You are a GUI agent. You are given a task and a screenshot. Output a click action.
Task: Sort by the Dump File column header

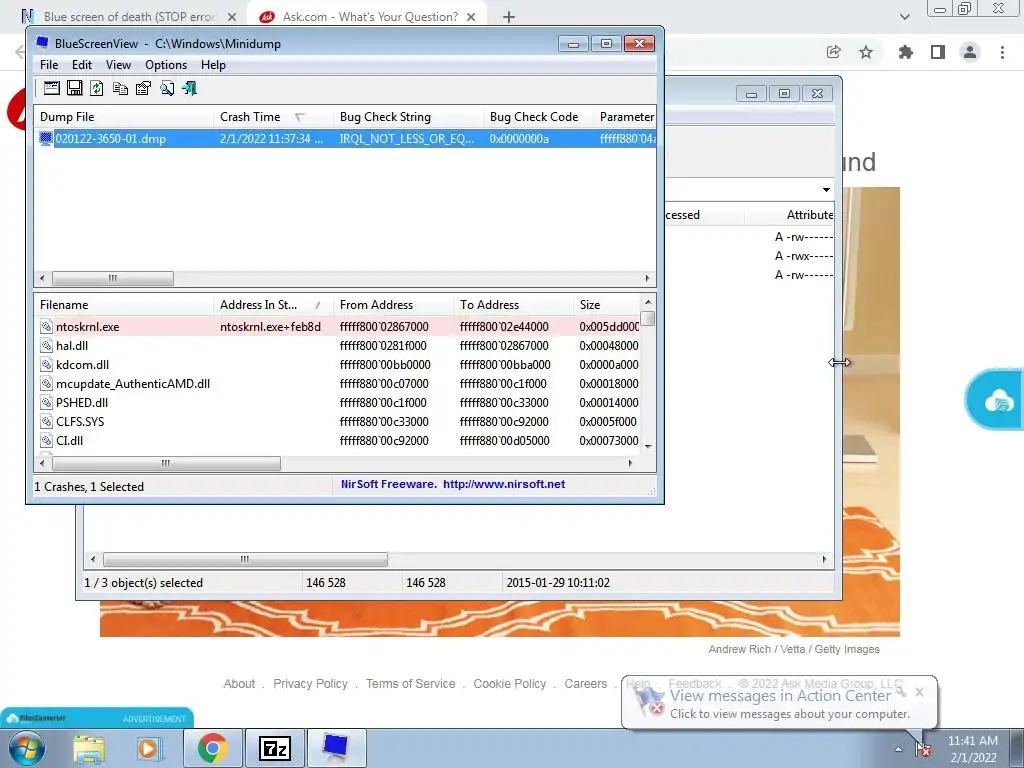[123, 117]
